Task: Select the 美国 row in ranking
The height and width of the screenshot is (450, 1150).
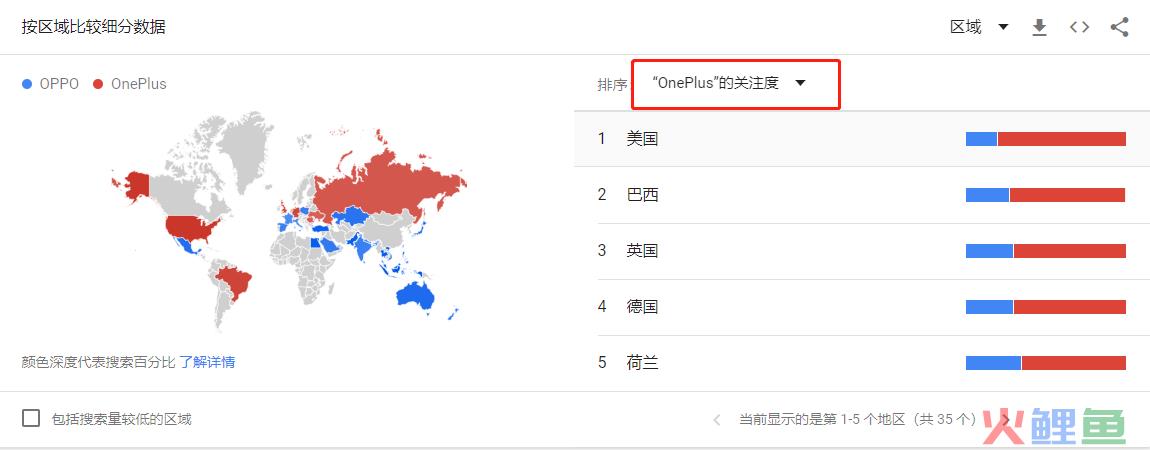Action: click(x=642, y=139)
